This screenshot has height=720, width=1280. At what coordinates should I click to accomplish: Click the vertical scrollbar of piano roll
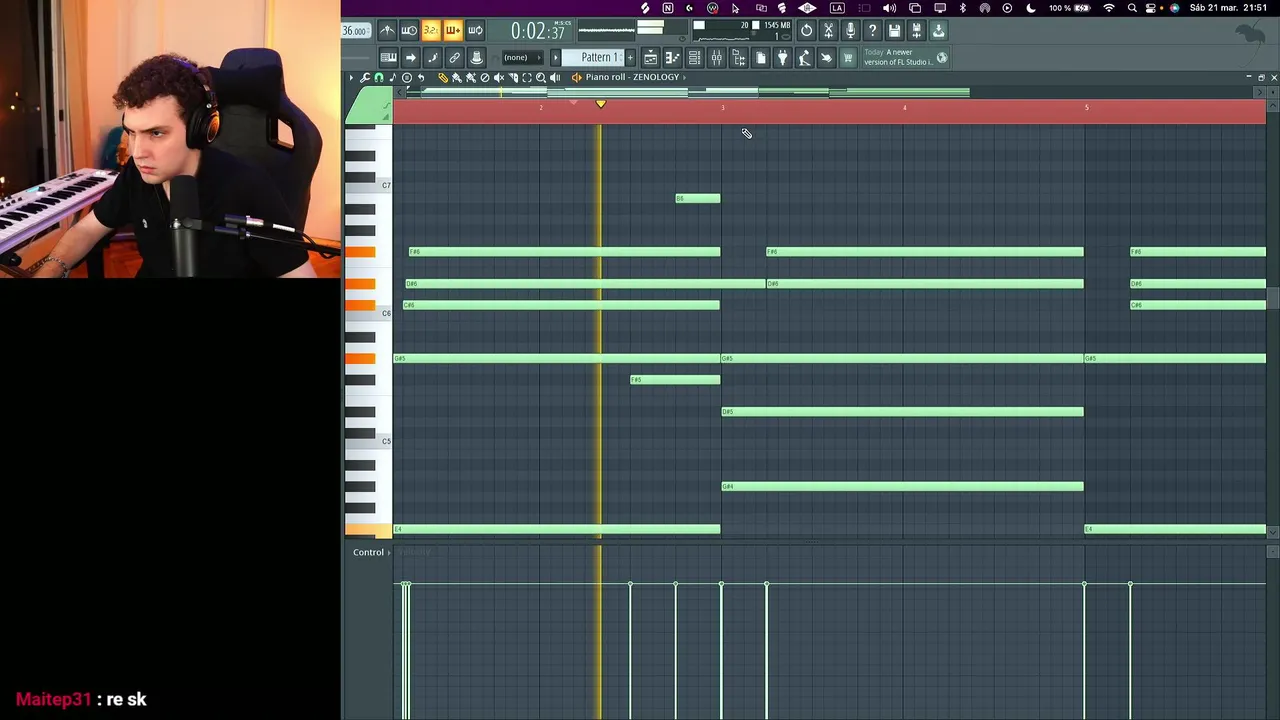click(x=1273, y=298)
